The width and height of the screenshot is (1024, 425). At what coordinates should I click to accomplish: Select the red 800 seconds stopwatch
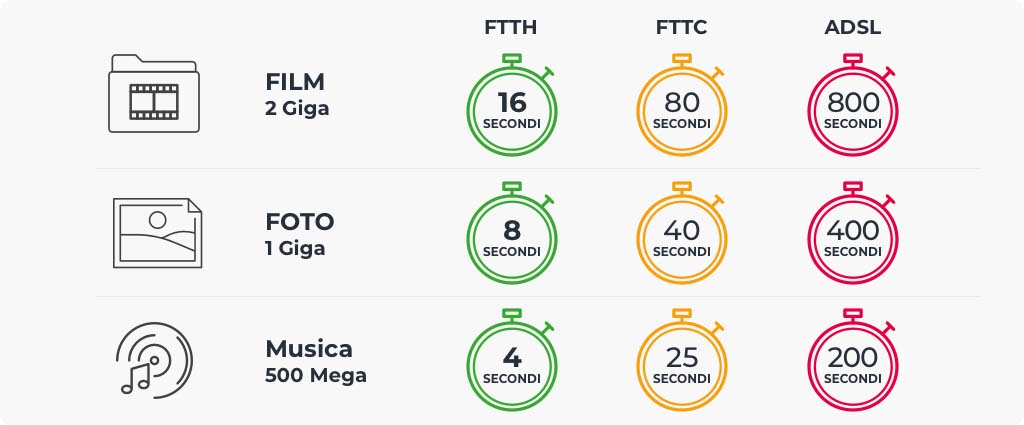[x=852, y=105]
